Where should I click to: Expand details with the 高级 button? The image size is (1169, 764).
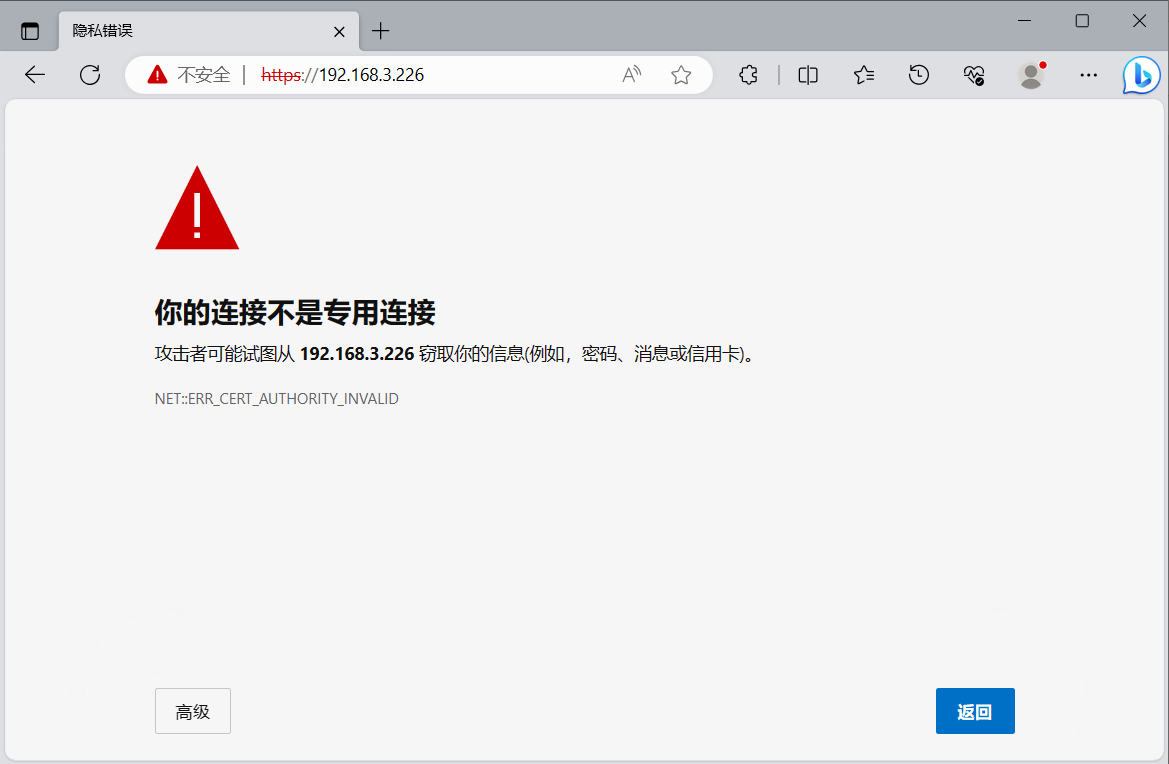pyautogui.click(x=193, y=711)
